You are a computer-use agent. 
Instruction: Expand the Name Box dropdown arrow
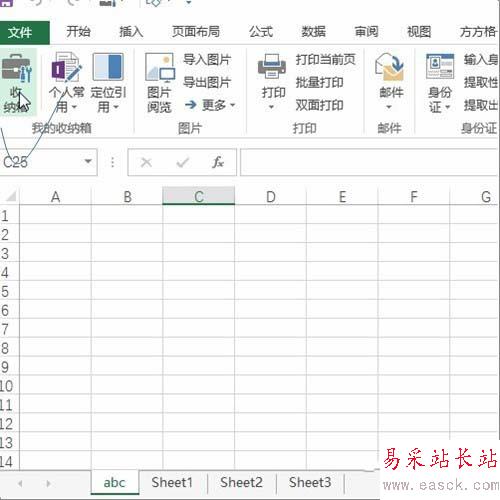pyautogui.click(x=88, y=162)
